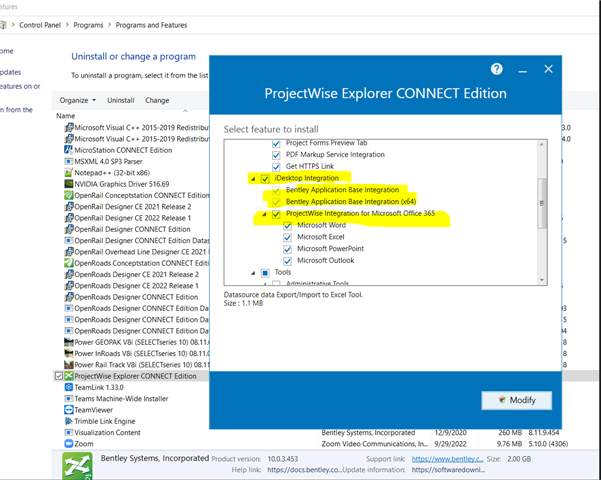The image size is (601, 480).
Task: Click the Programs and Features breadcrumb
Action: point(151,25)
